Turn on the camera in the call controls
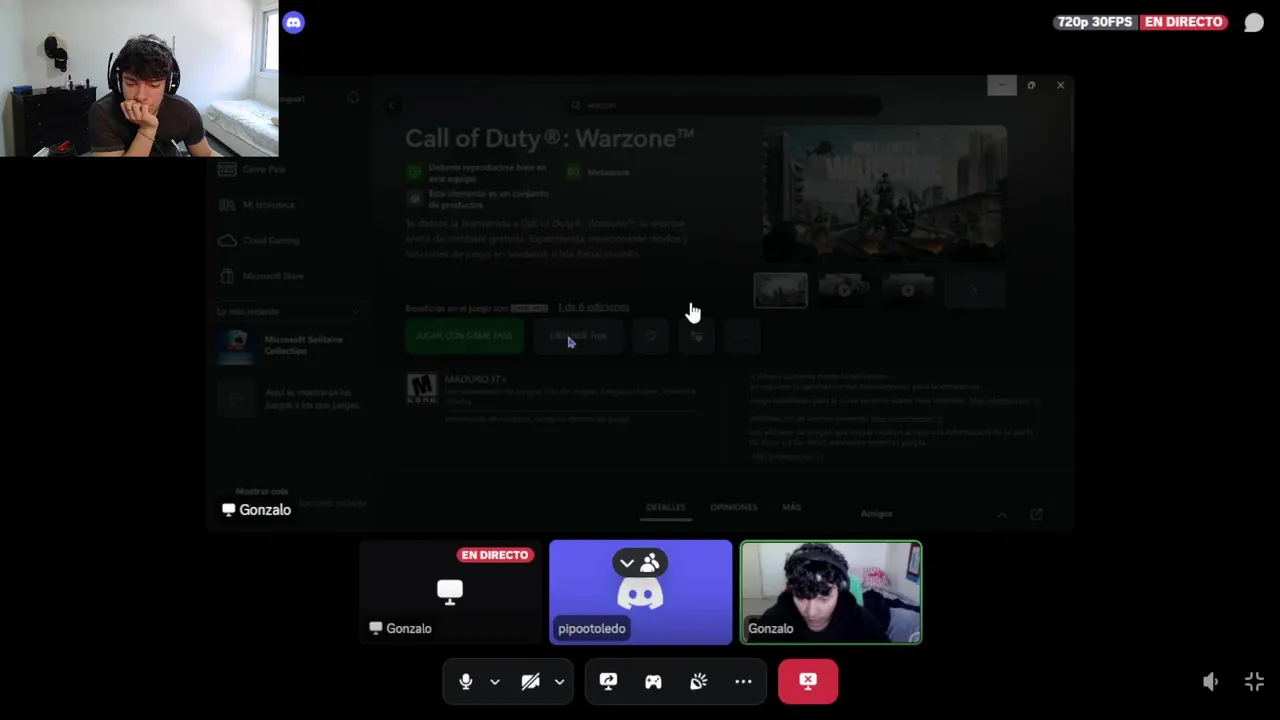The image size is (1280, 720). pos(530,681)
